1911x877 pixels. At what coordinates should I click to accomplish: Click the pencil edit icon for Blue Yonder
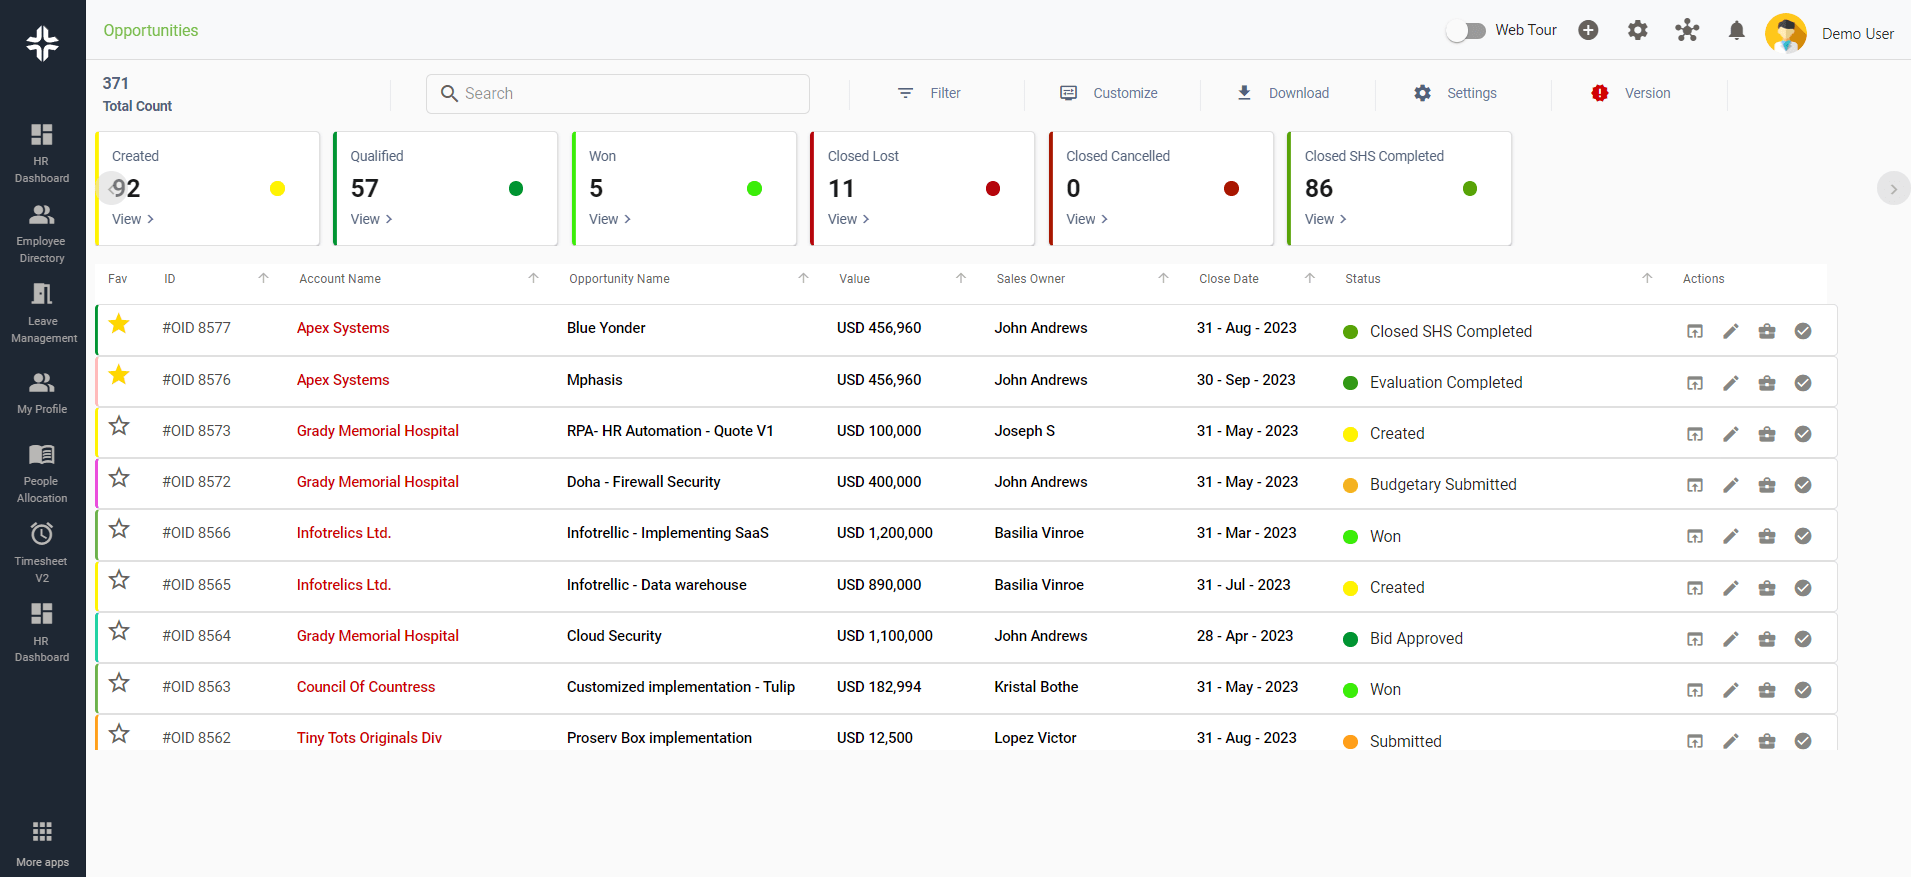point(1731,332)
